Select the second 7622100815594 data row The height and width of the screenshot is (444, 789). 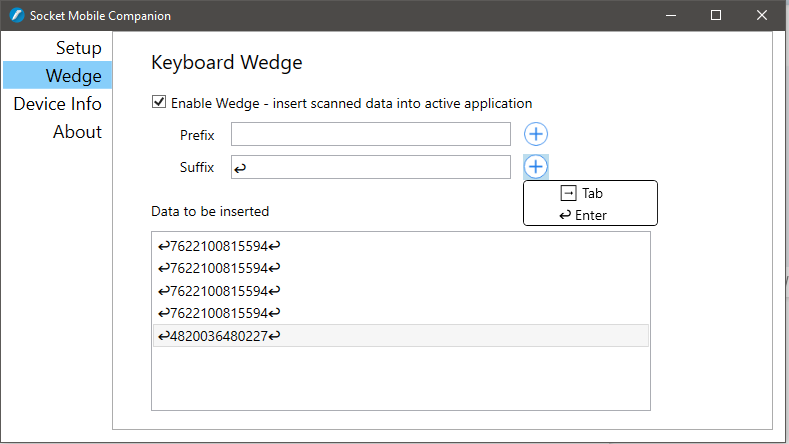(x=401, y=268)
